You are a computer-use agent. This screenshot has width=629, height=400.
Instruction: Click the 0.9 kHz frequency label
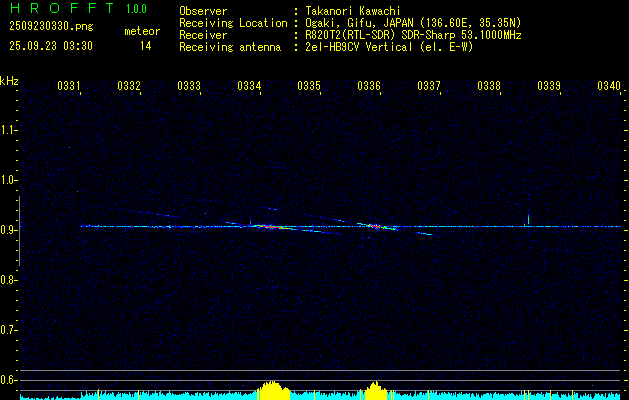pos(8,230)
